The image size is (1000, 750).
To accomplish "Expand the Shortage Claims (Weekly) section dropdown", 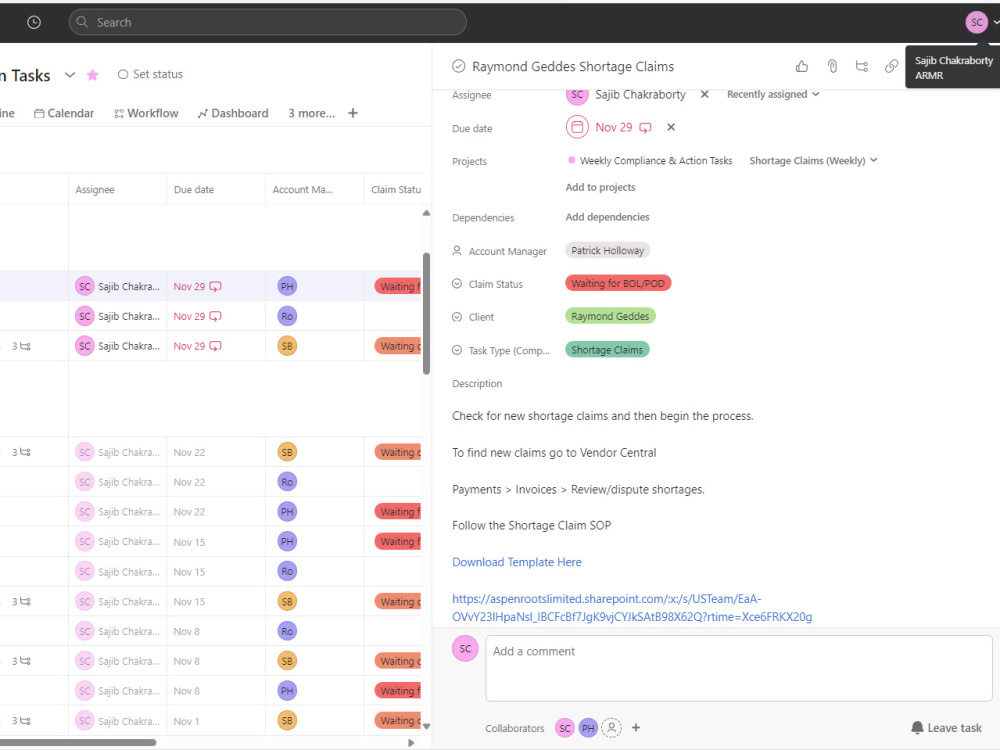I will click(813, 161).
